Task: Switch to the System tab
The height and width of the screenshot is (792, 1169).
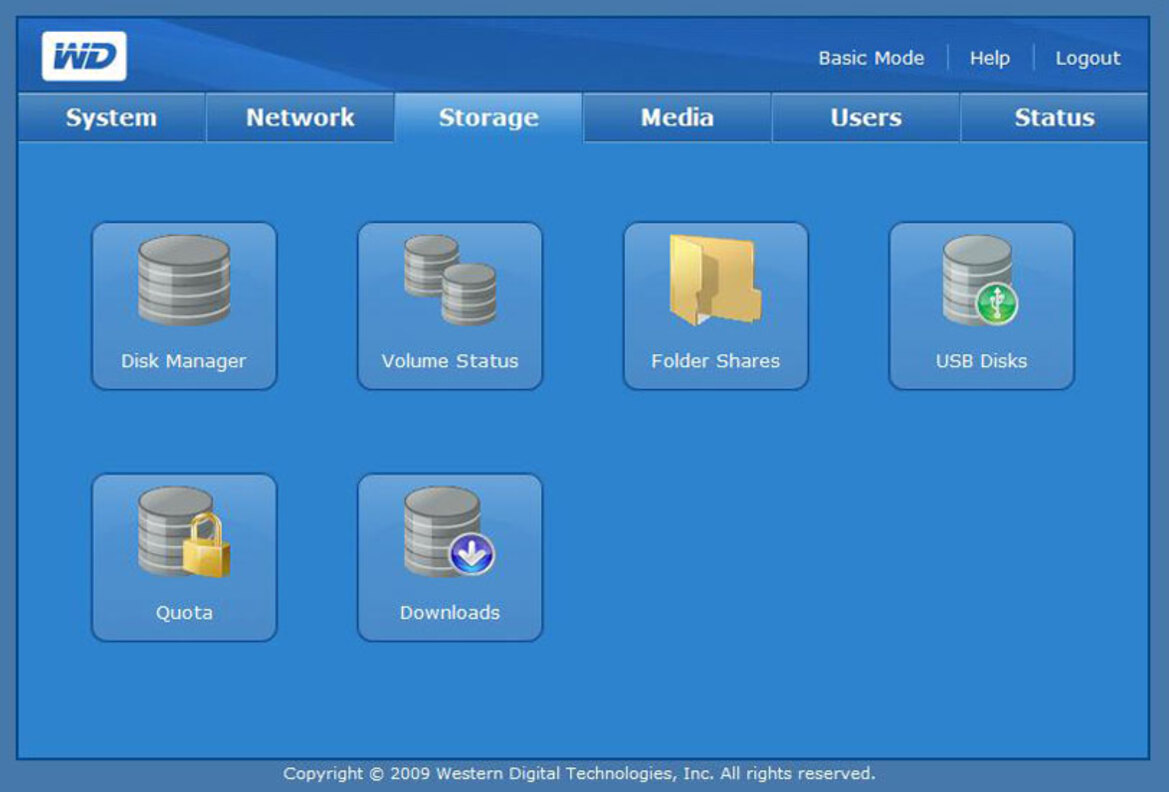Action: [110, 117]
